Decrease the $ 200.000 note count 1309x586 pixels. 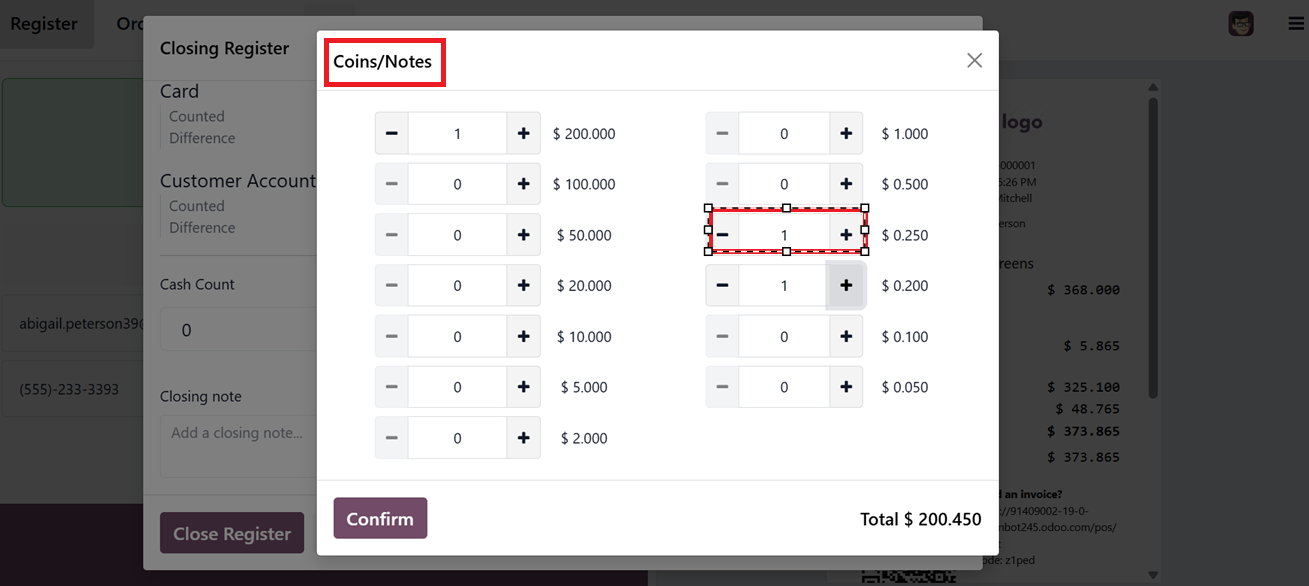pyautogui.click(x=391, y=133)
